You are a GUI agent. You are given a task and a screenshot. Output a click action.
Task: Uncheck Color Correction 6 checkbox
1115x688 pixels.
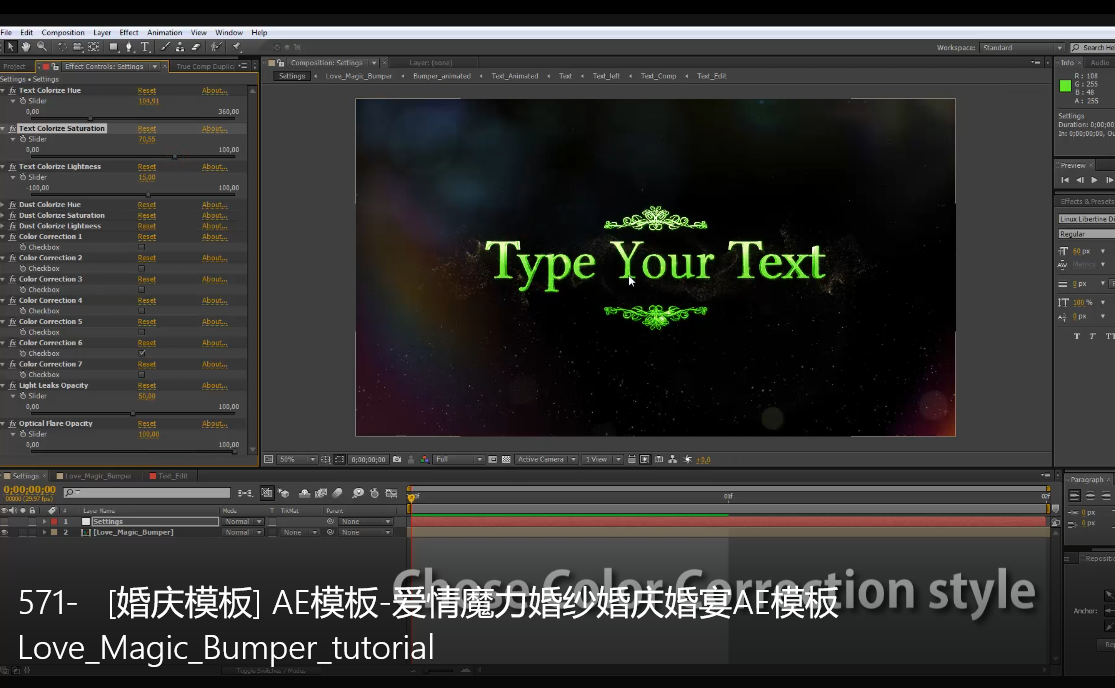pos(142,353)
